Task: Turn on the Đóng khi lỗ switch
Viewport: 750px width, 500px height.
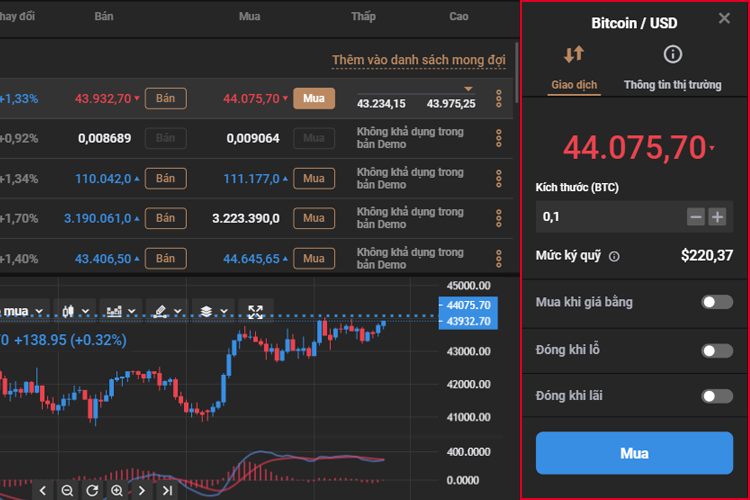Action: [716, 350]
